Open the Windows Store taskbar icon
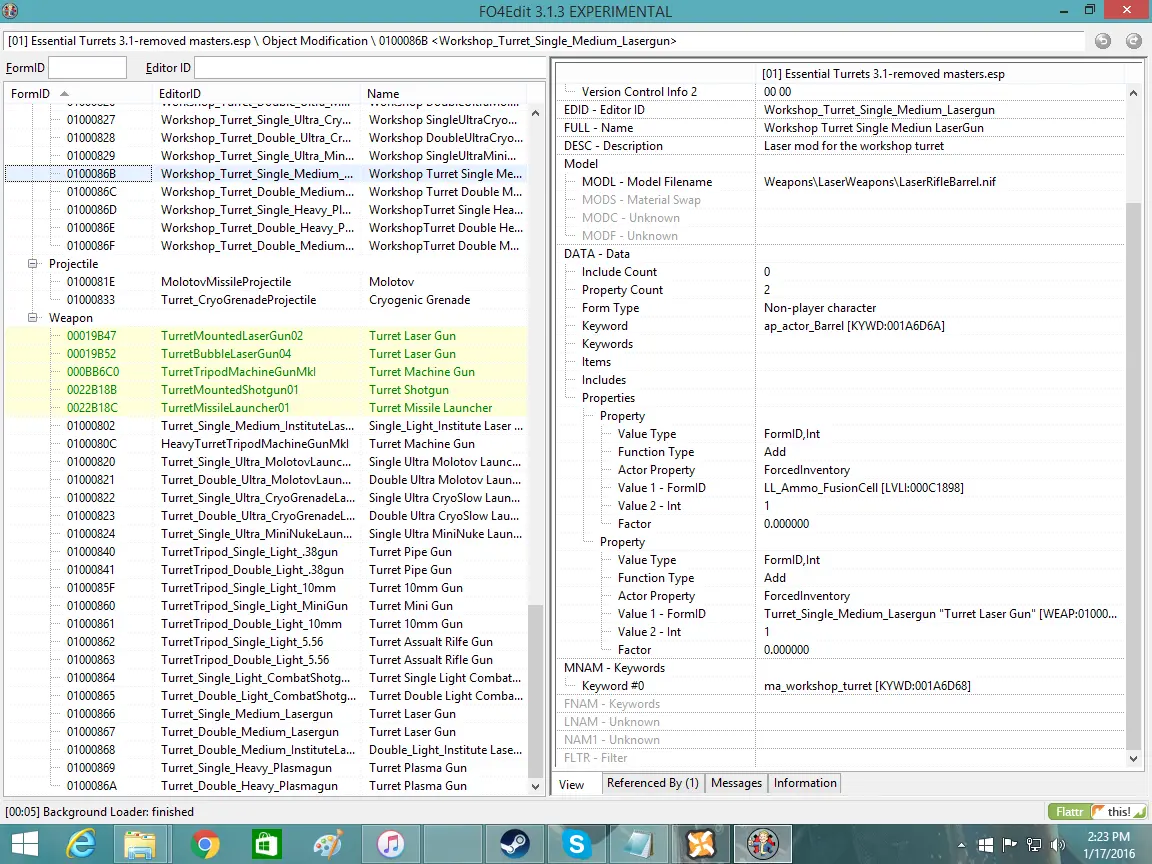This screenshot has height=864, width=1152. [266, 844]
